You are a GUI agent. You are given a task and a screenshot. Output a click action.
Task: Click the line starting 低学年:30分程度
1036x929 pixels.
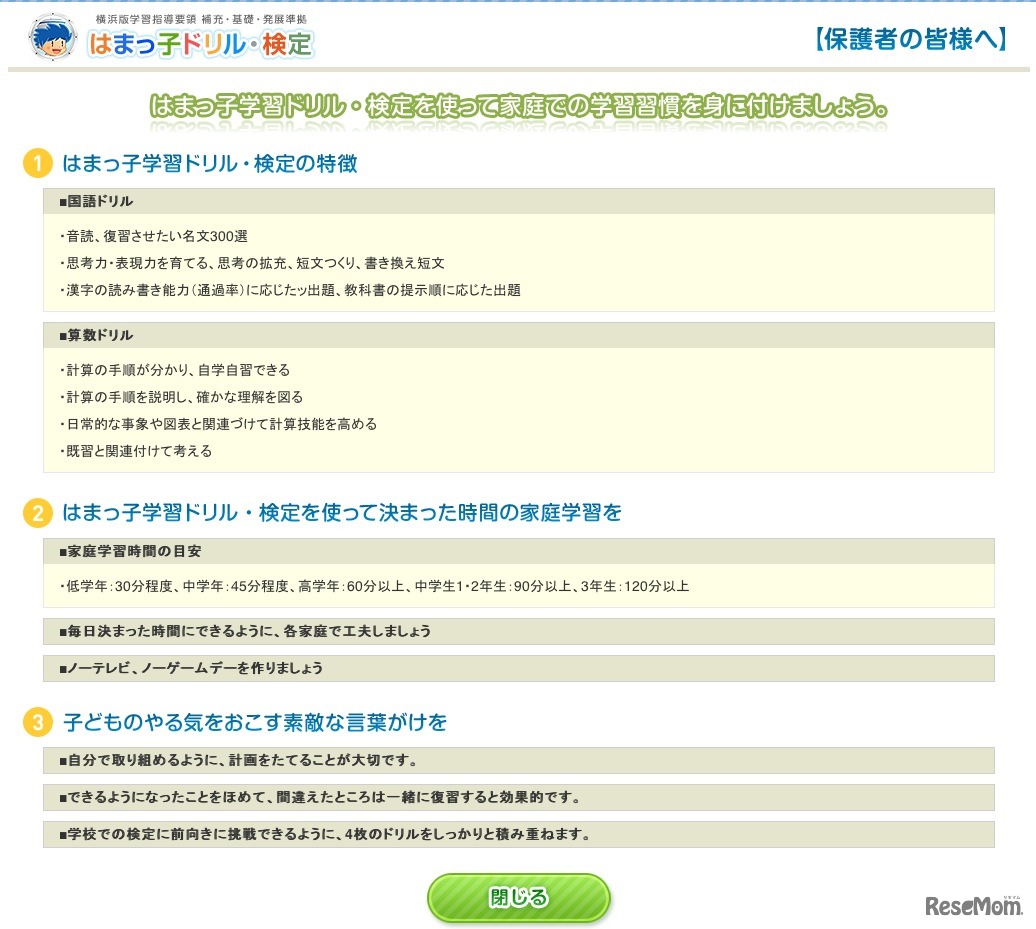pos(375,586)
